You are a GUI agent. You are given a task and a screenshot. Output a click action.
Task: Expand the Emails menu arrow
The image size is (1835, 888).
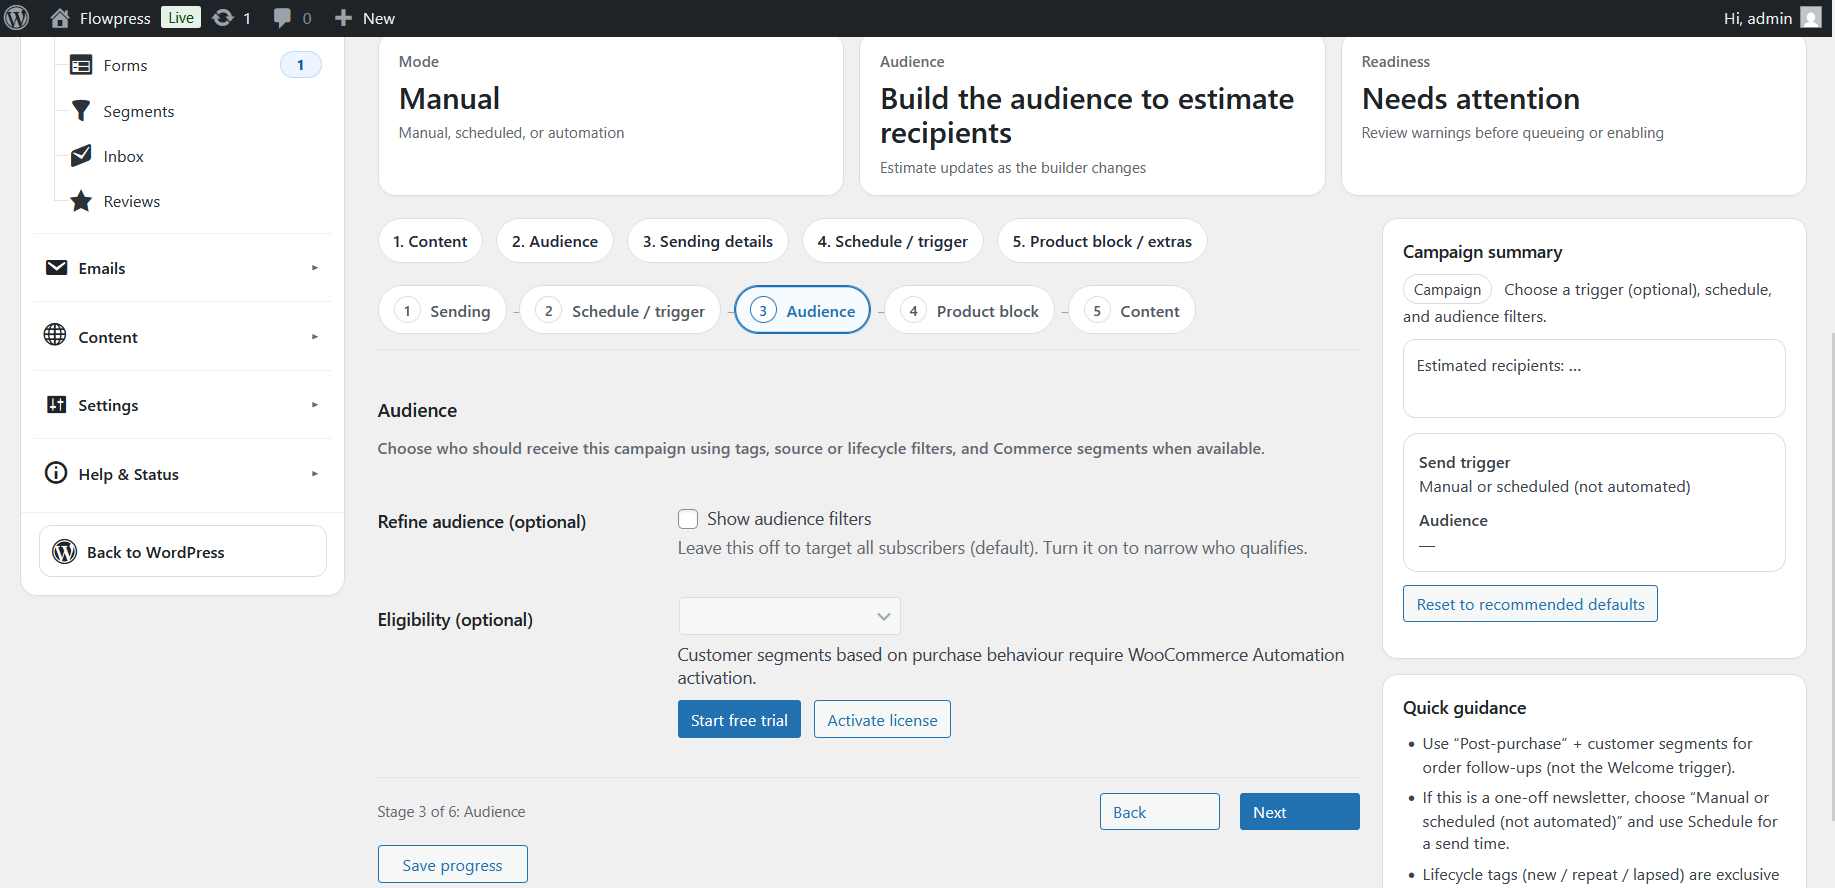point(314,268)
